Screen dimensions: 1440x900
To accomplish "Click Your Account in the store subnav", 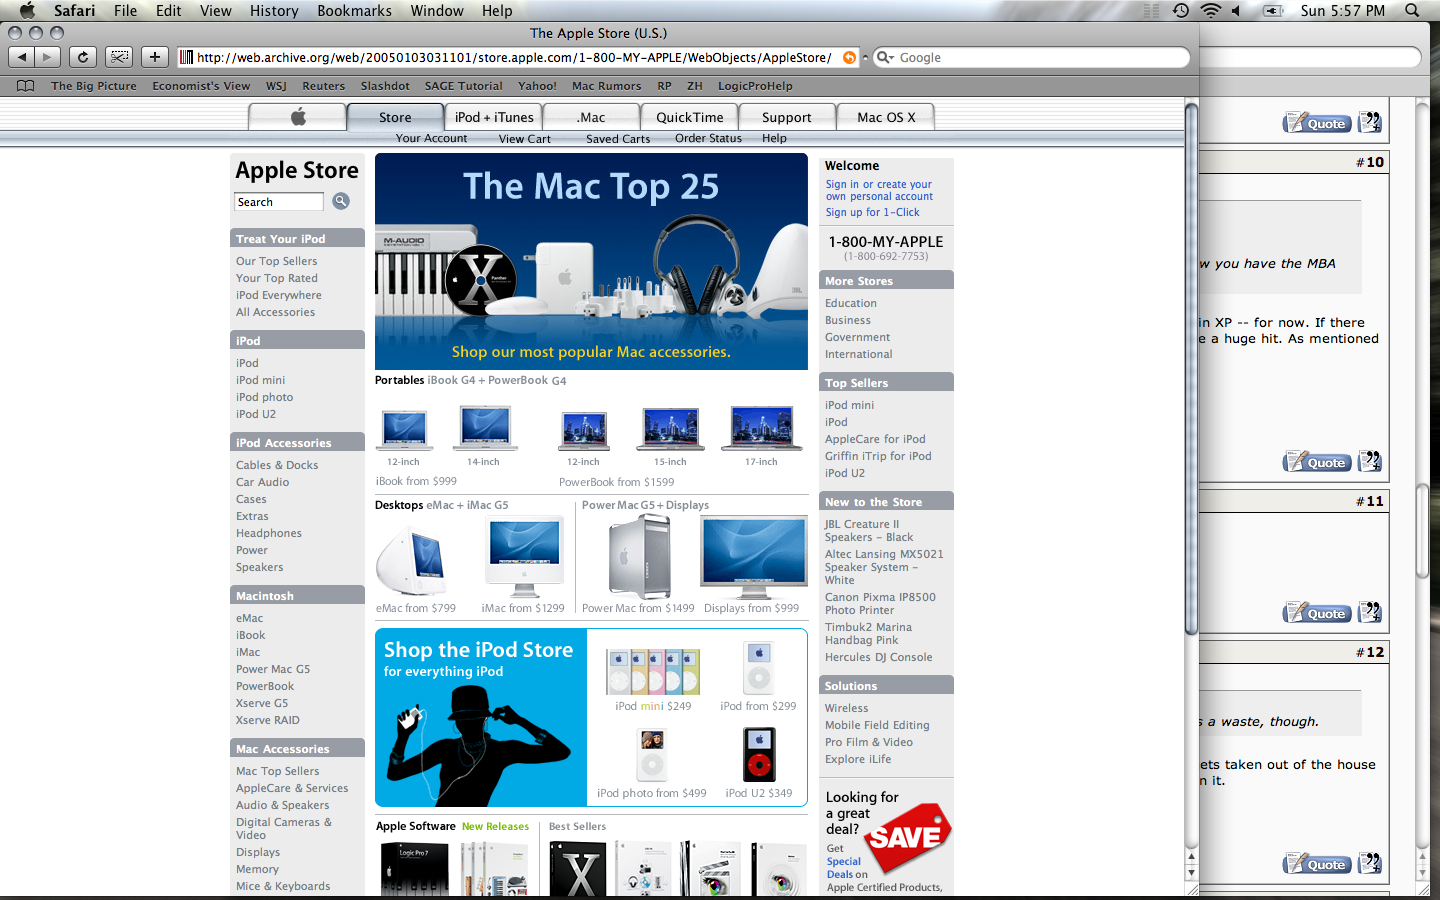I will coord(431,138).
